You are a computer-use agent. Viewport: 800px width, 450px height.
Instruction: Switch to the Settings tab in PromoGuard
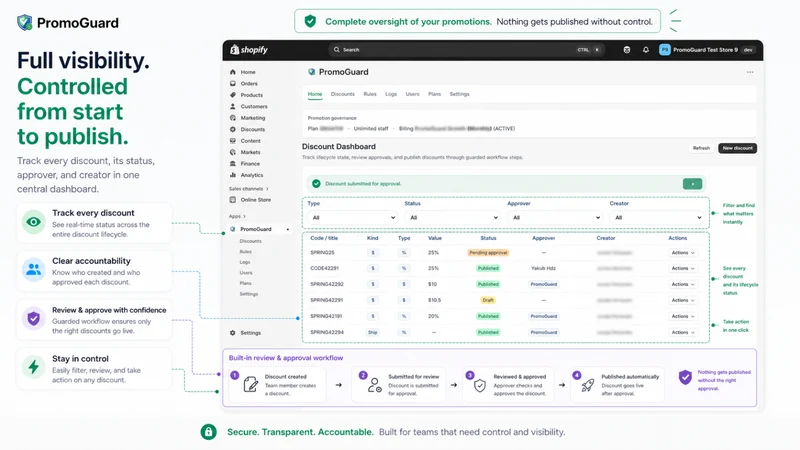pyautogui.click(x=459, y=94)
